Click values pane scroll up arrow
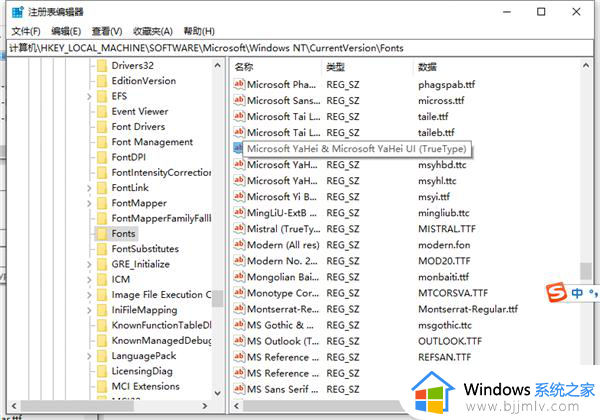600x420 pixels. pyautogui.click(x=586, y=65)
